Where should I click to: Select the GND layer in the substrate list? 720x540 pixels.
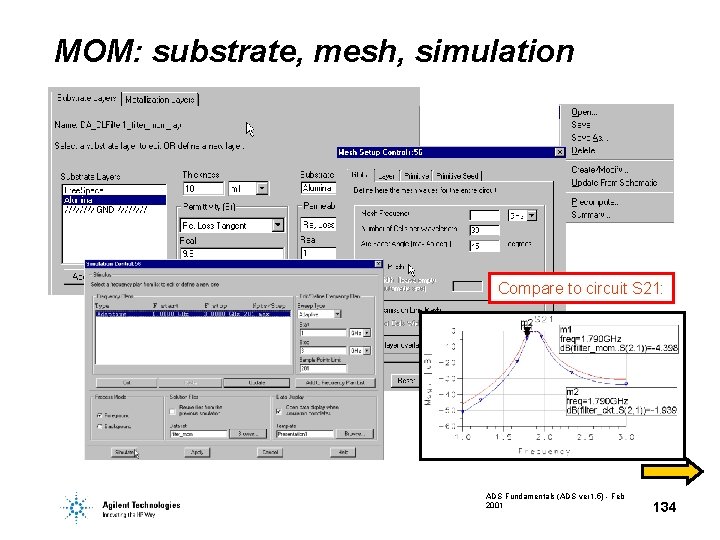click(114, 210)
